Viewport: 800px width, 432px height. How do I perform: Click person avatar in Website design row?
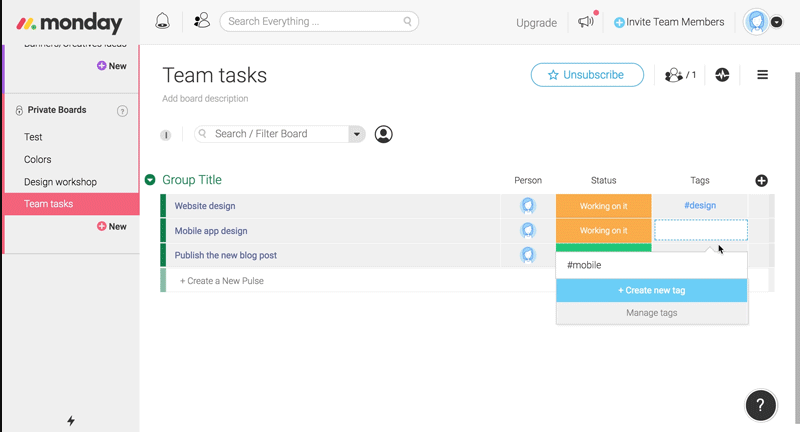click(528, 206)
